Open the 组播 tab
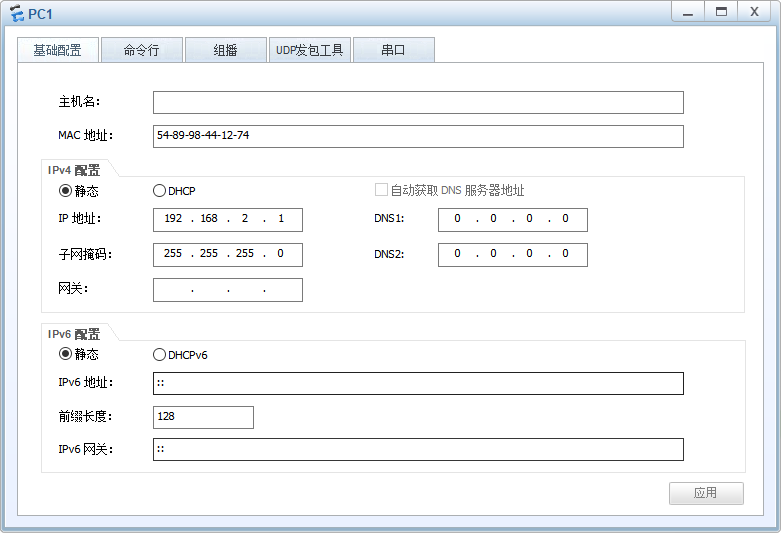Image resolution: width=781 pixels, height=533 pixels. point(226,50)
